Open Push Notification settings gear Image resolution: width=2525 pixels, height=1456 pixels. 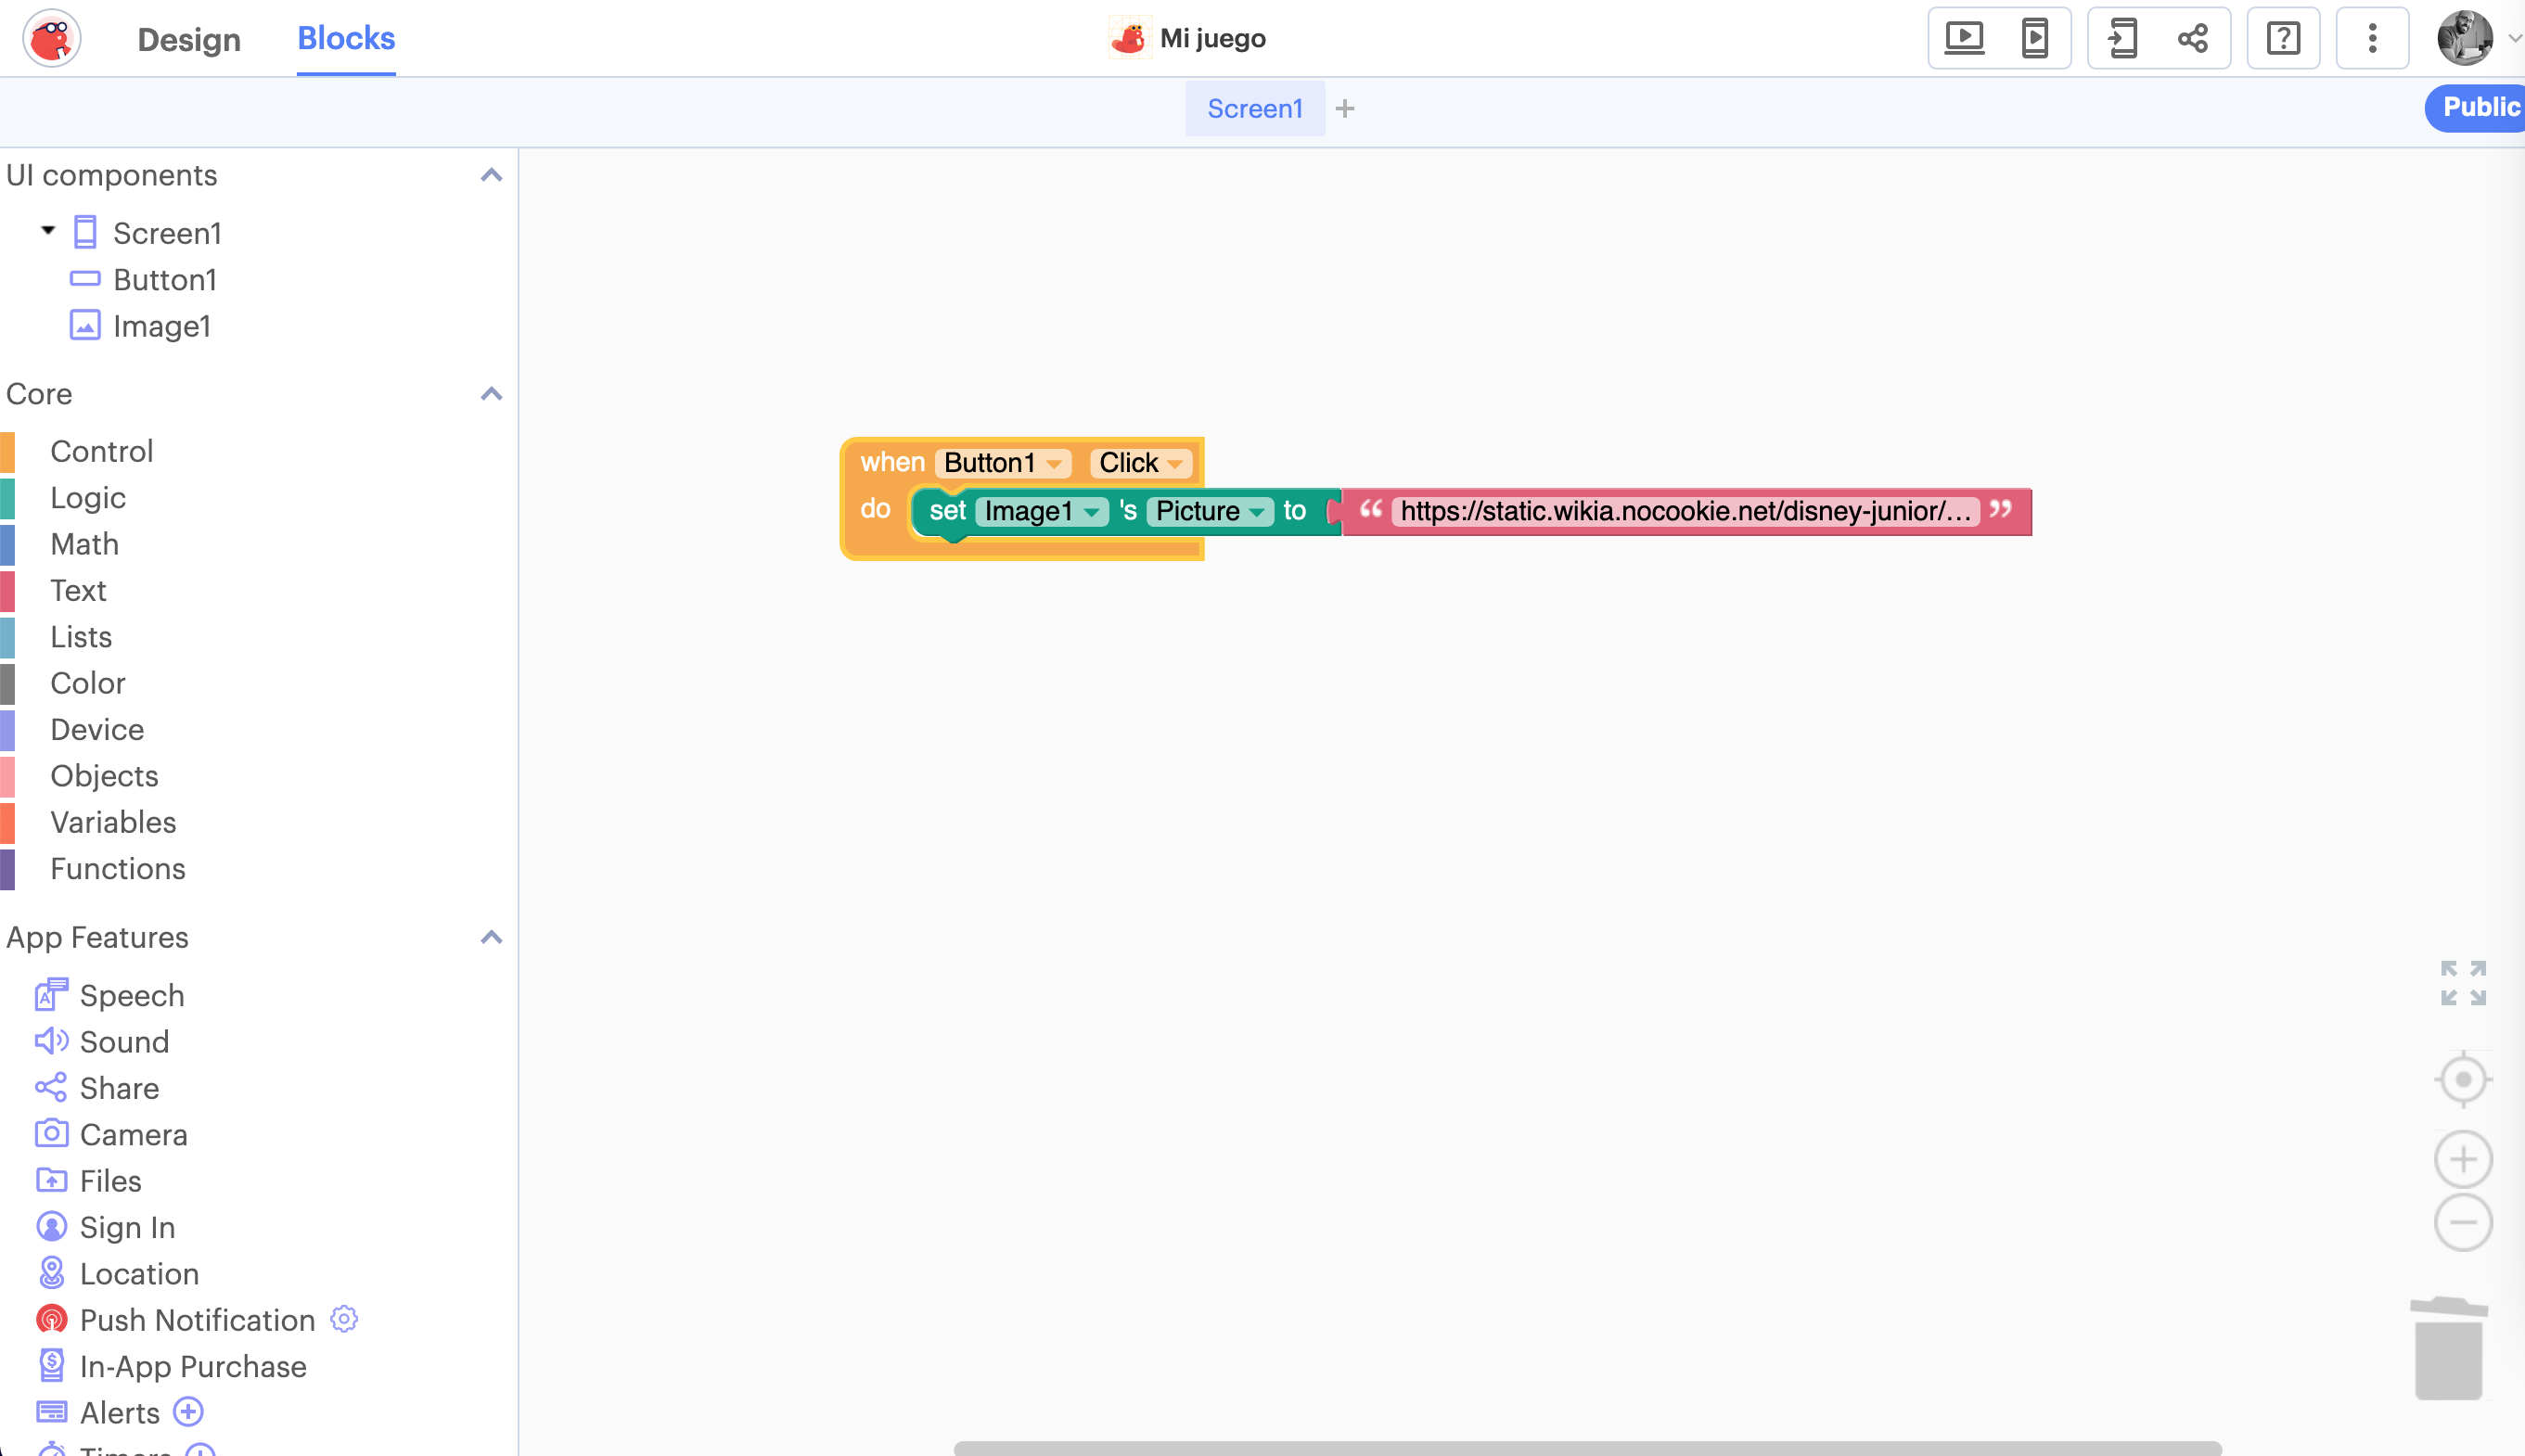[344, 1319]
